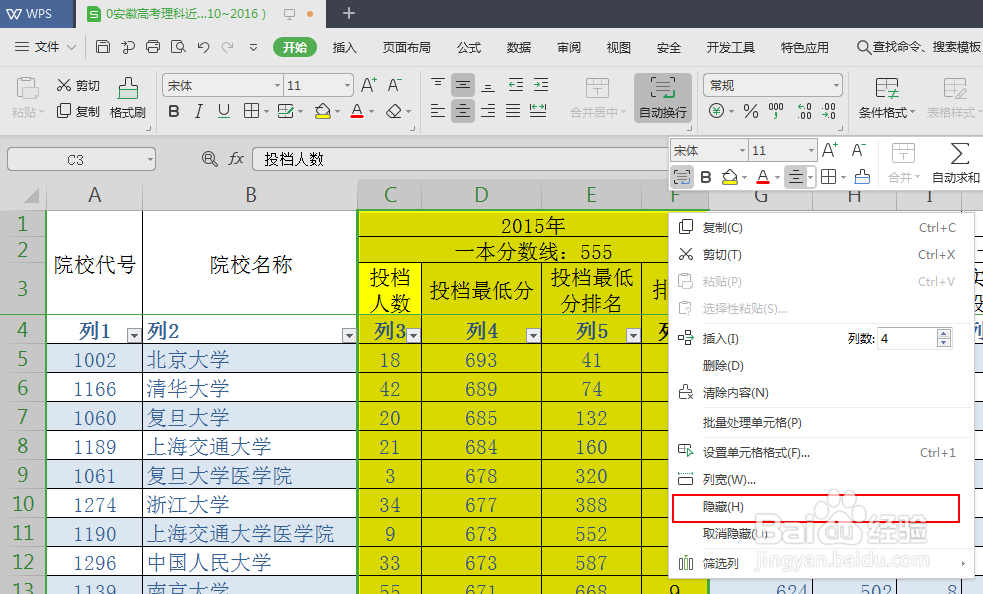Click the red font color A in ribbon
The height and width of the screenshot is (594, 983).
pos(357,112)
